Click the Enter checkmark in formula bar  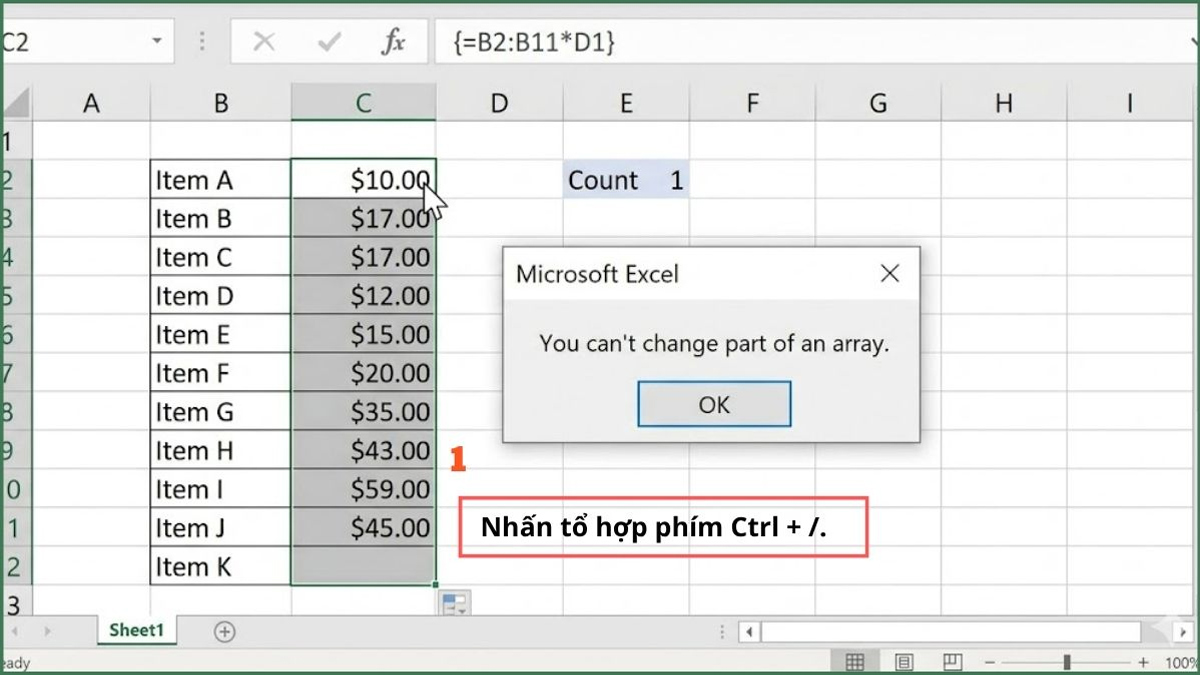pyautogui.click(x=328, y=42)
